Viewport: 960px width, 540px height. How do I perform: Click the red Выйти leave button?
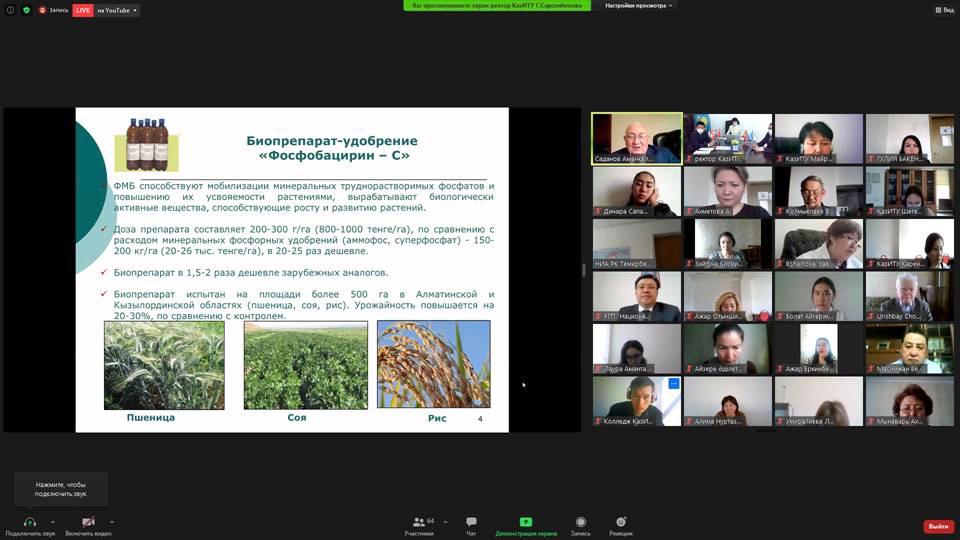pos(938,526)
